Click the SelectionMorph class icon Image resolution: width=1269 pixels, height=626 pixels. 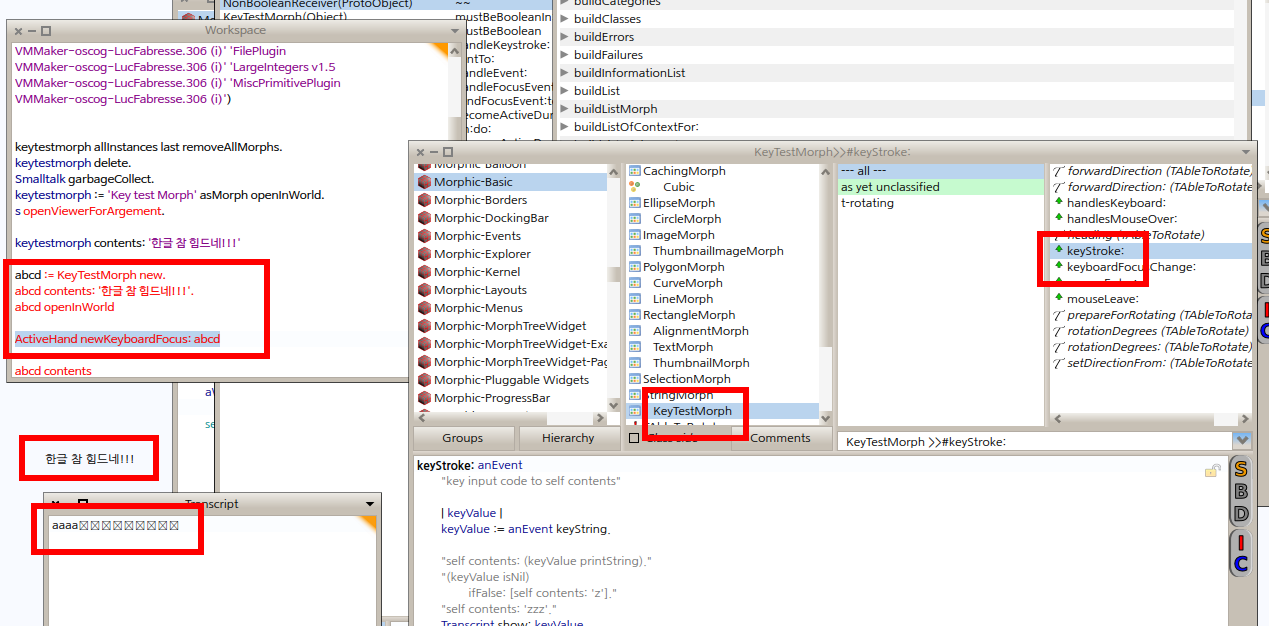click(x=634, y=379)
